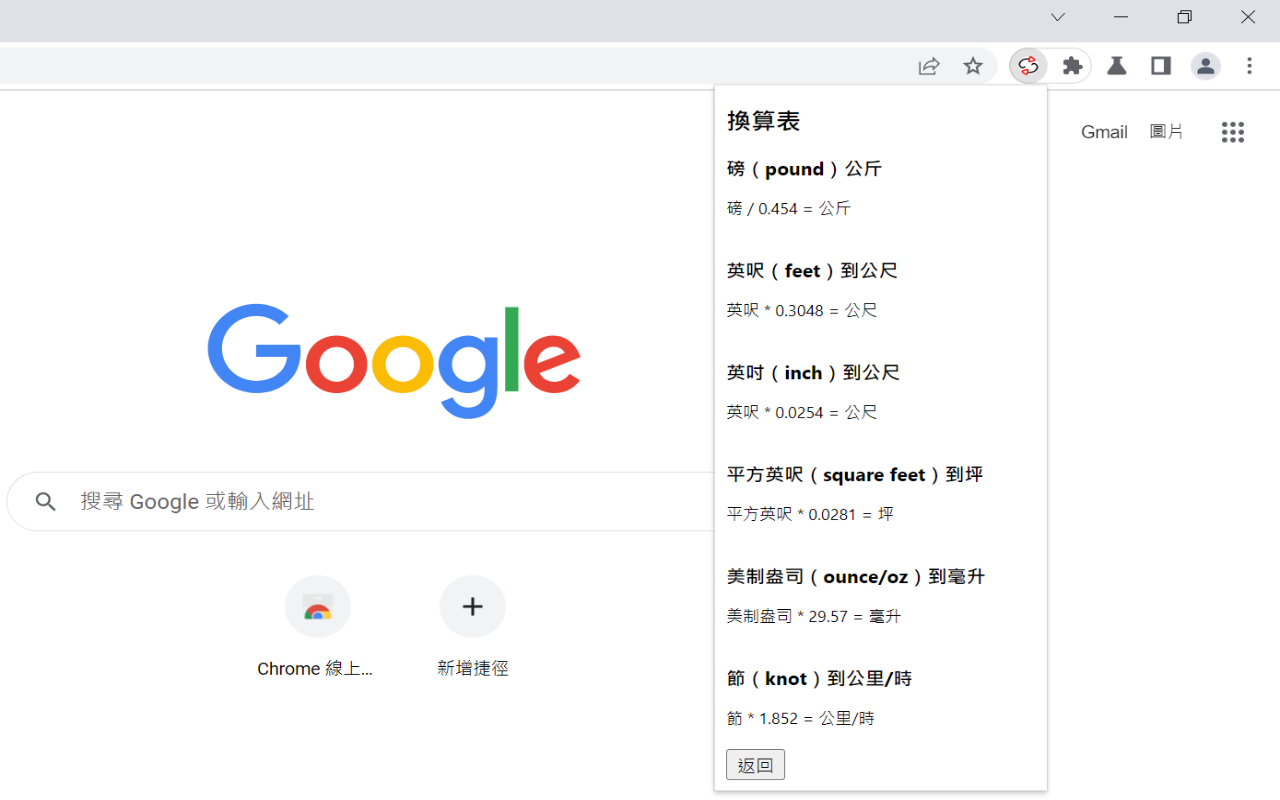Select heading 美制盎司（ounce/oz）到毫升
The width and height of the screenshot is (1280, 800).
click(x=856, y=577)
